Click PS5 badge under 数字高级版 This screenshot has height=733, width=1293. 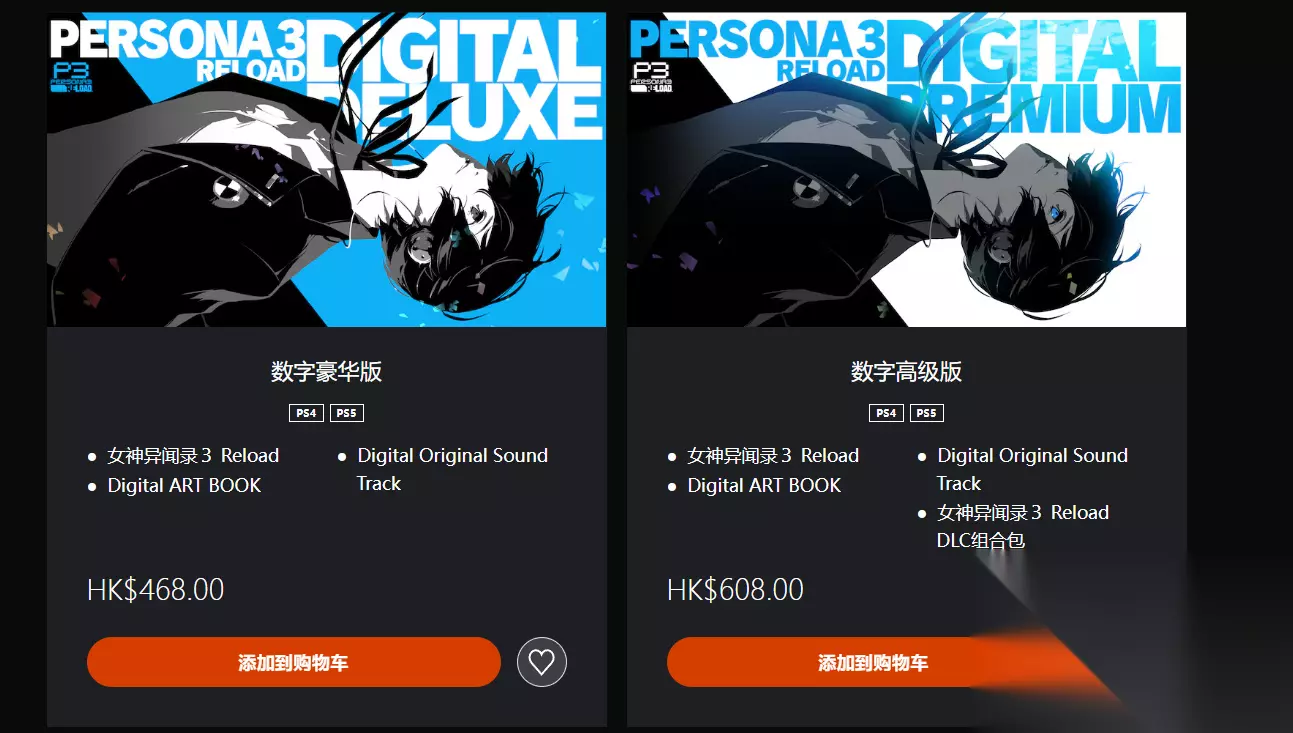coord(926,413)
